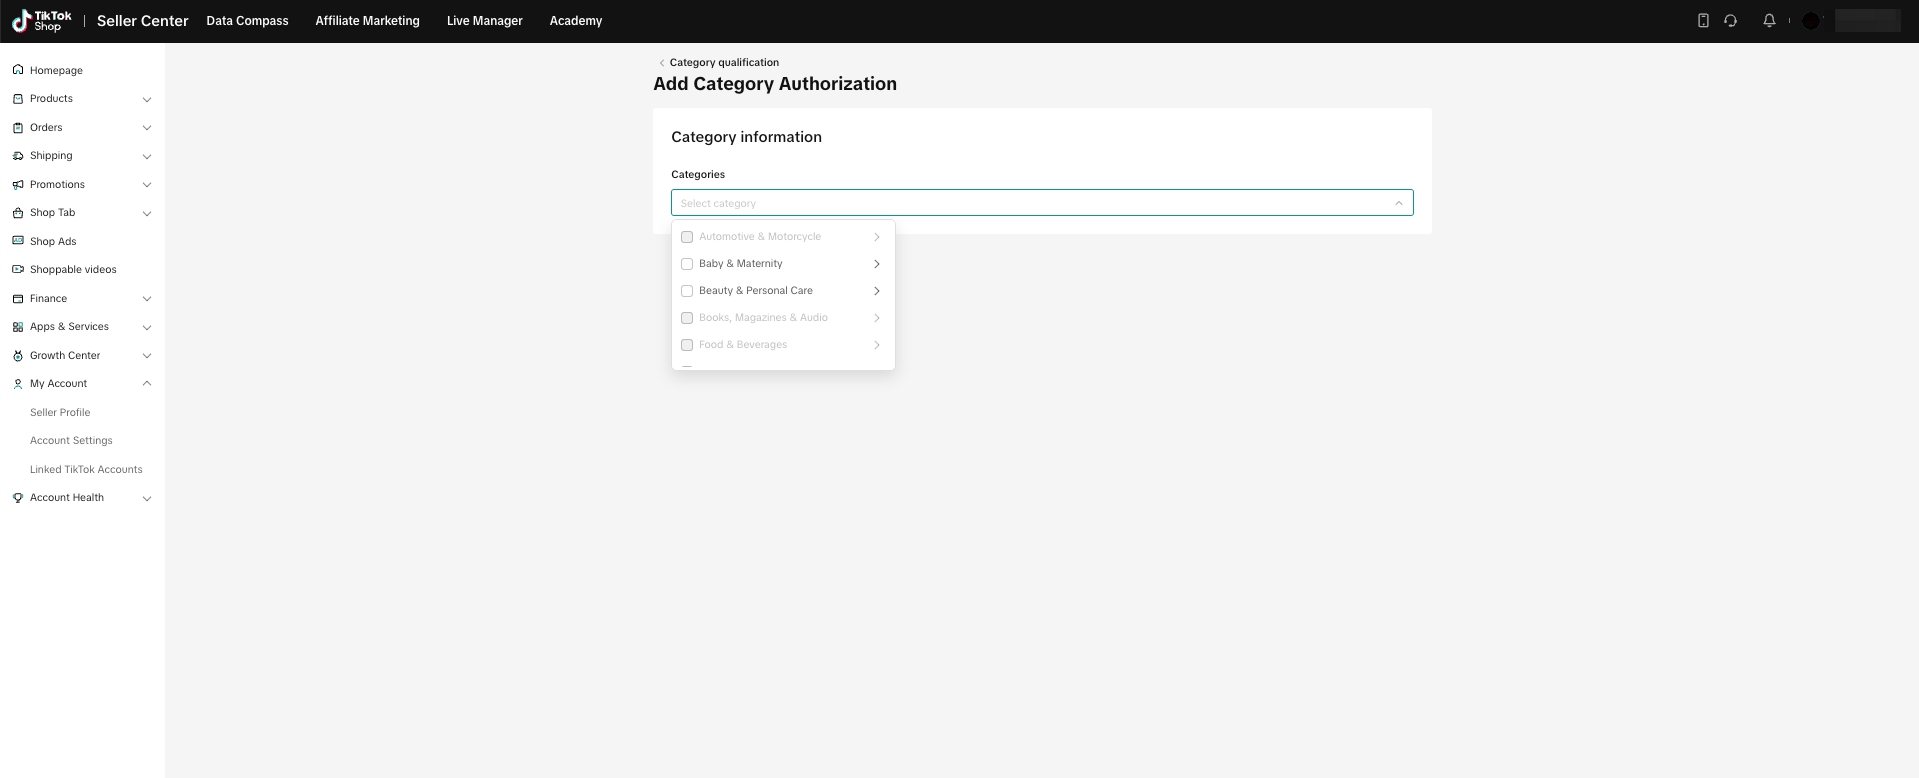Collapse the My Account sidebar section
The image size is (1919, 778).
(147, 384)
